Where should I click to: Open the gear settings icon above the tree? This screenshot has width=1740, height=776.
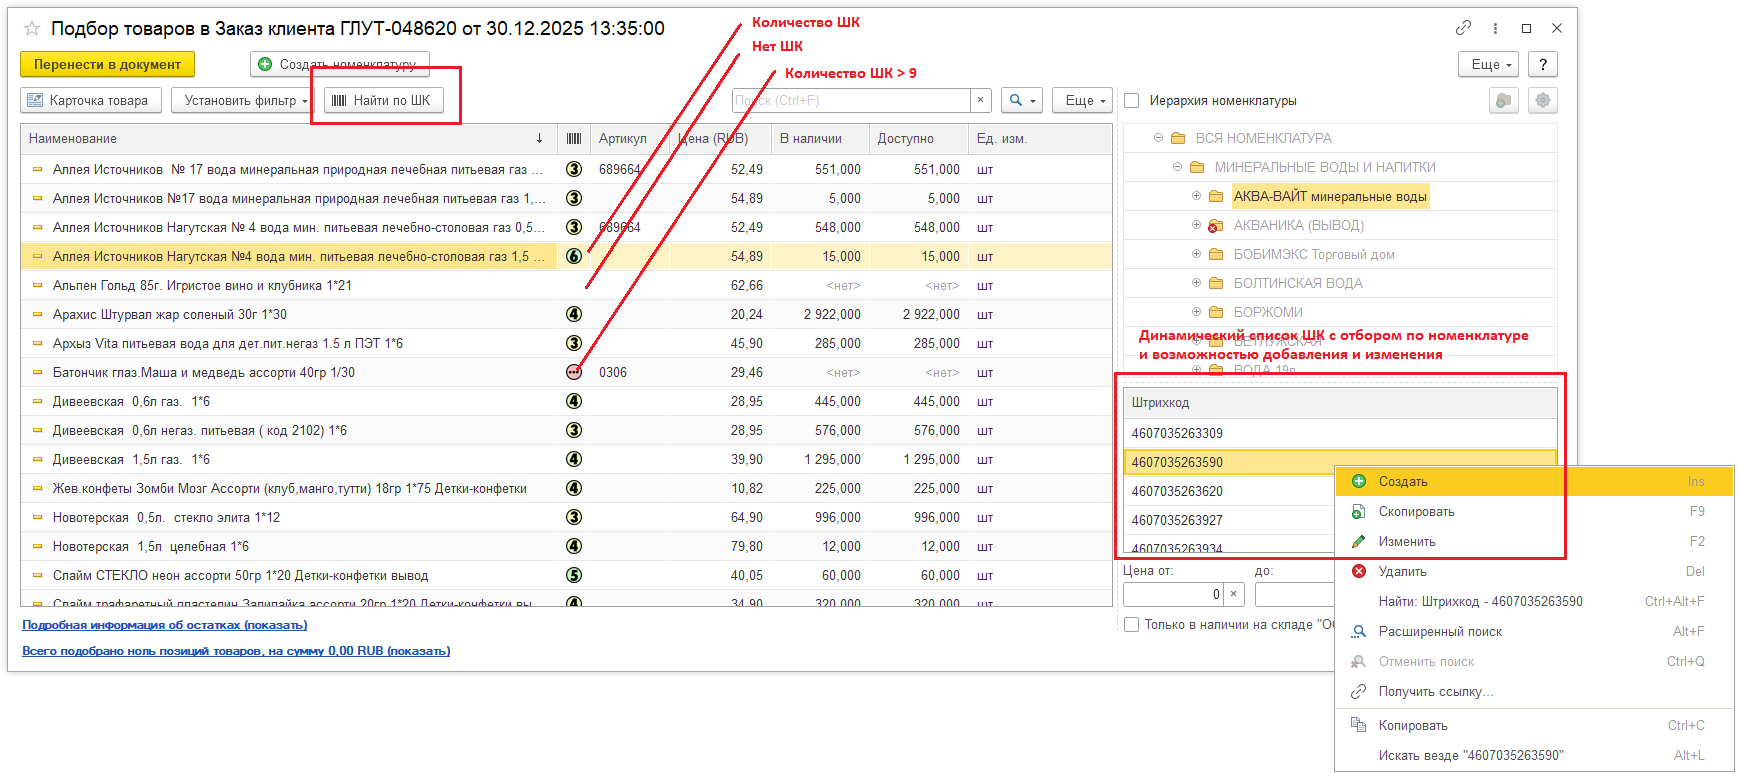[1543, 100]
